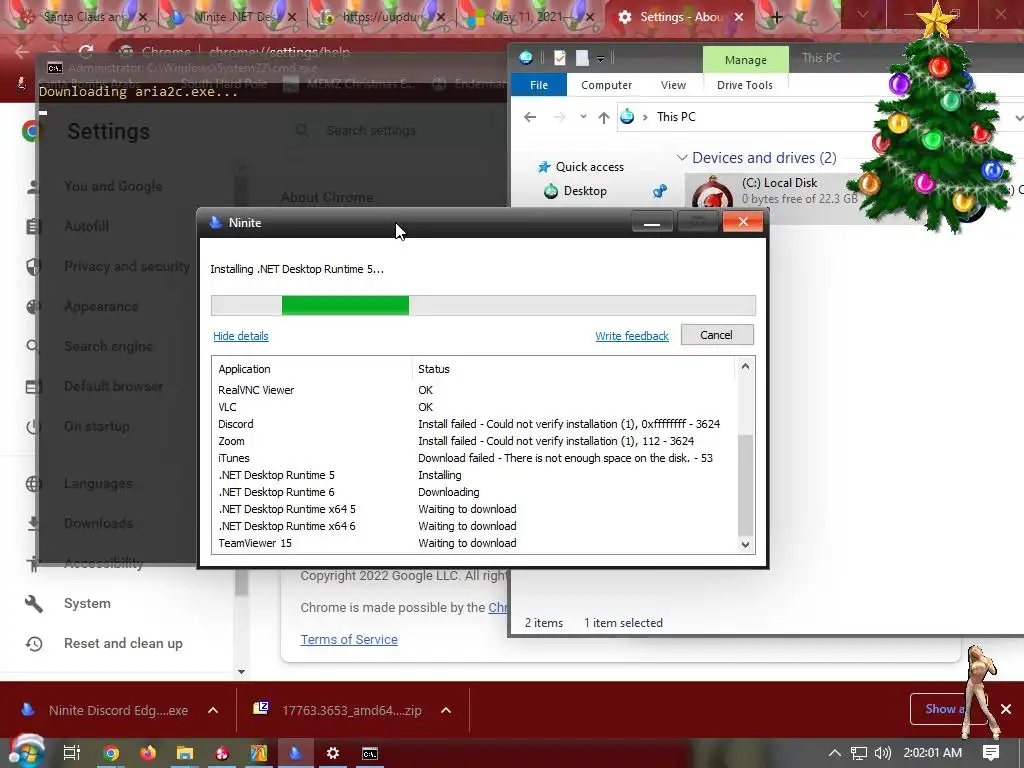Click the Ninite installation progress bar
Image resolution: width=1024 pixels, height=768 pixels.
coord(483,306)
